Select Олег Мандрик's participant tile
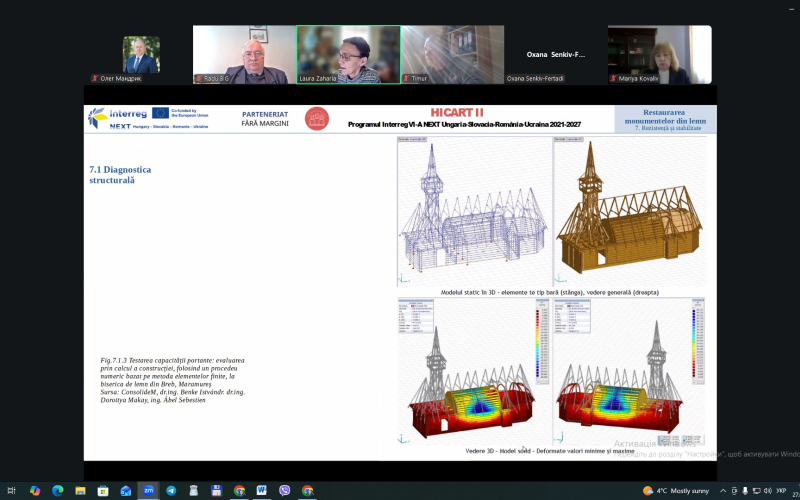Image resolution: width=800 pixels, height=500 pixels. [141, 54]
